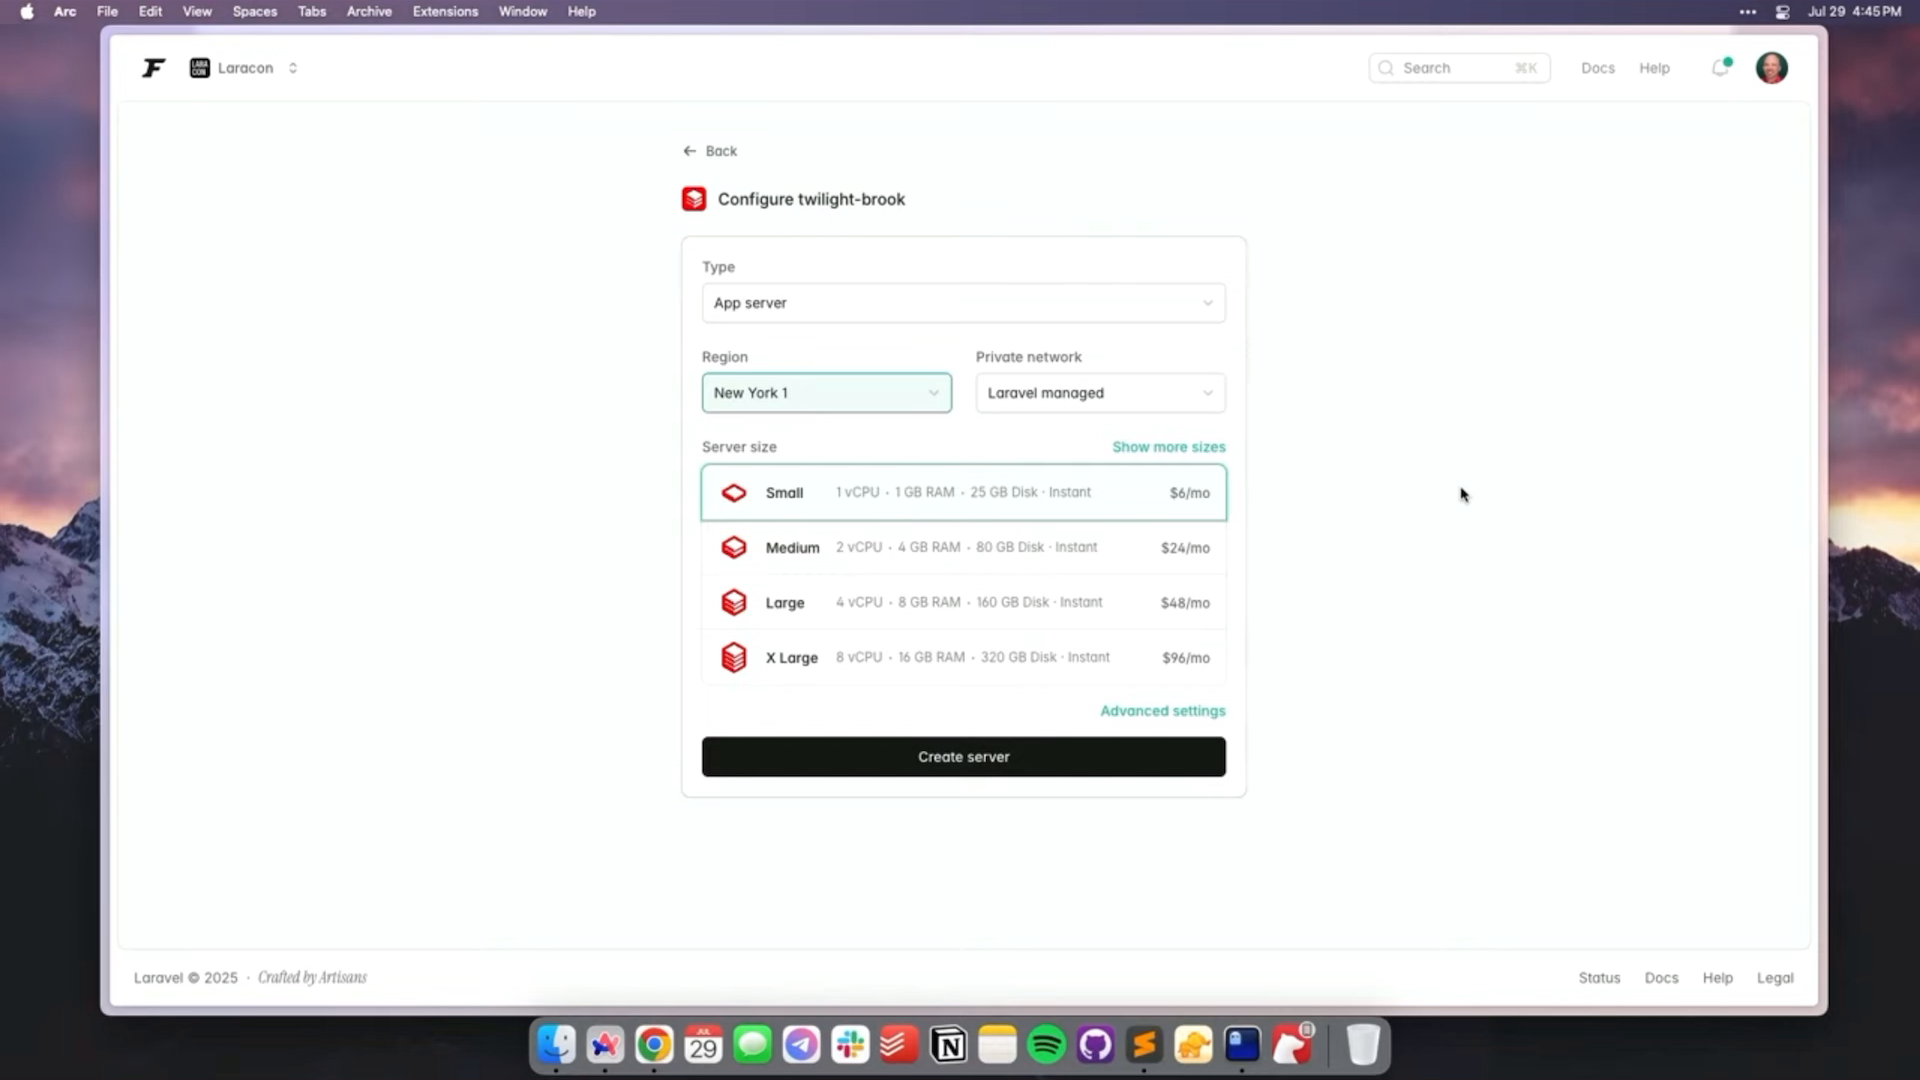Click the Large size stack icon

coord(734,602)
